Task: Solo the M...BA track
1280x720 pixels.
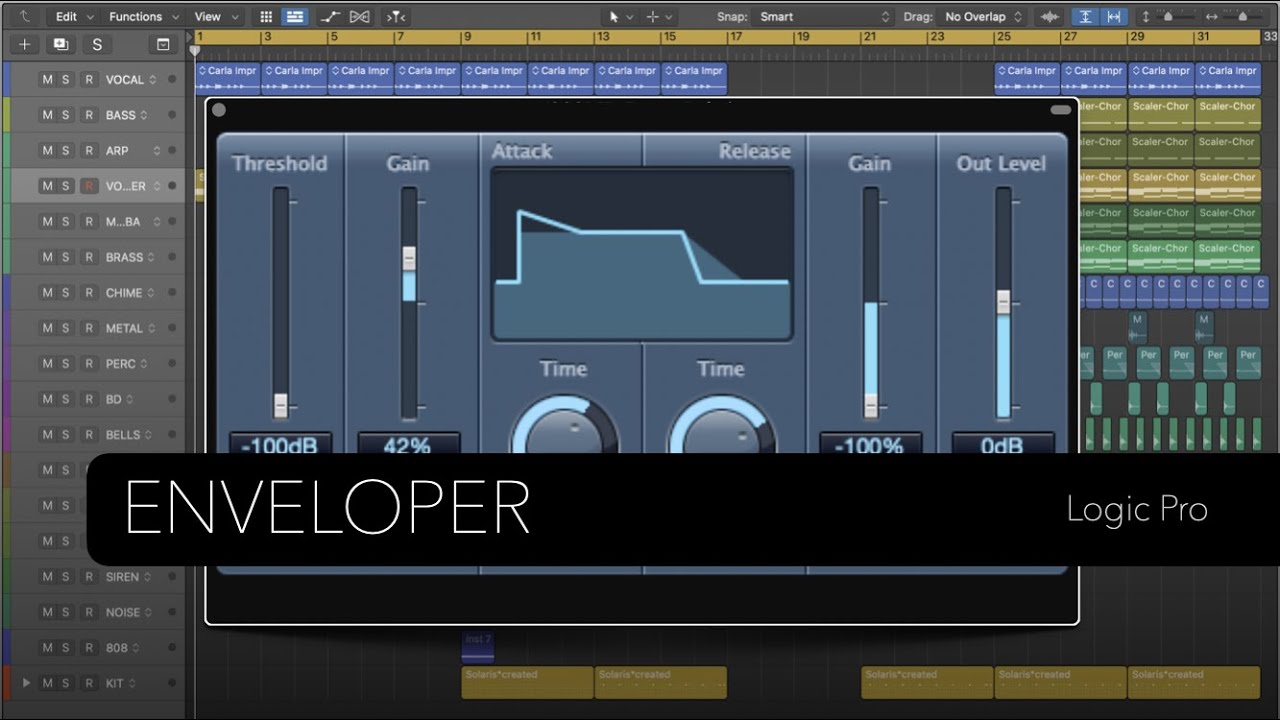Action: click(x=66, y=222)
